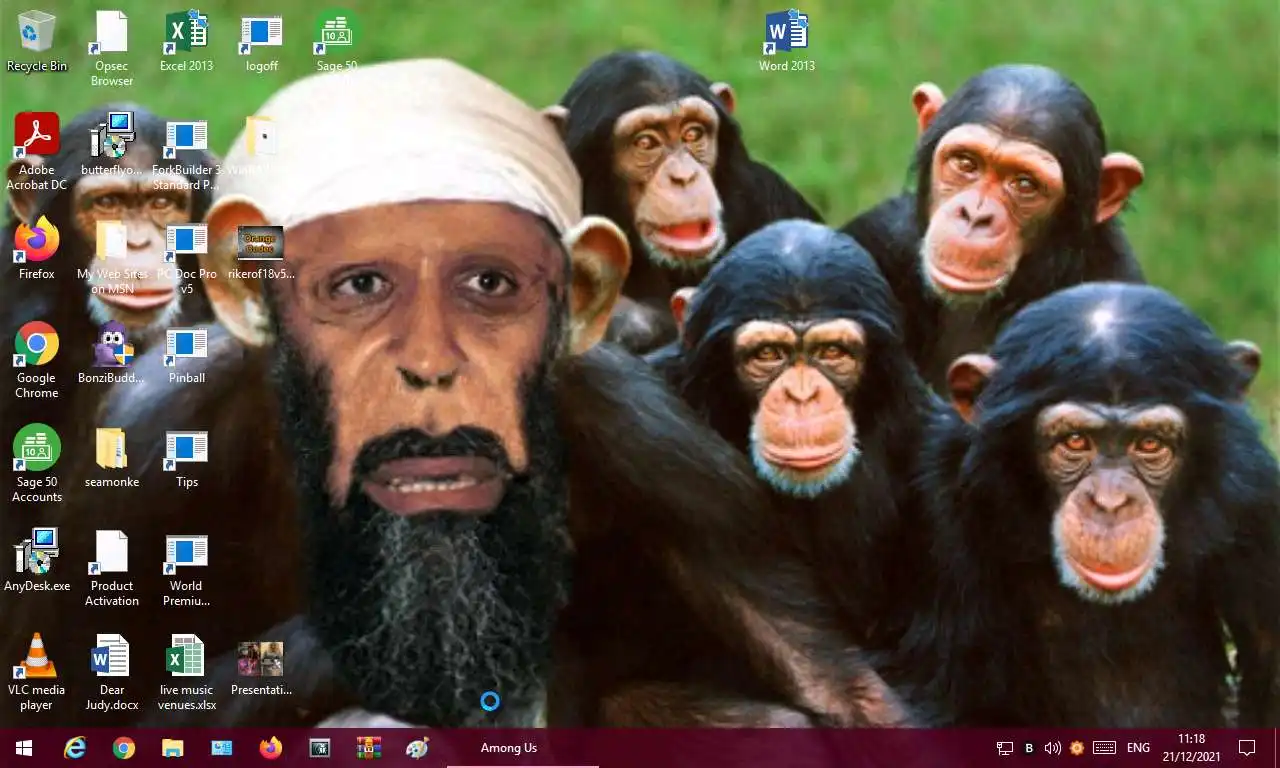
Task: Change the ENG input language indicator
Action: [1138, 748]
